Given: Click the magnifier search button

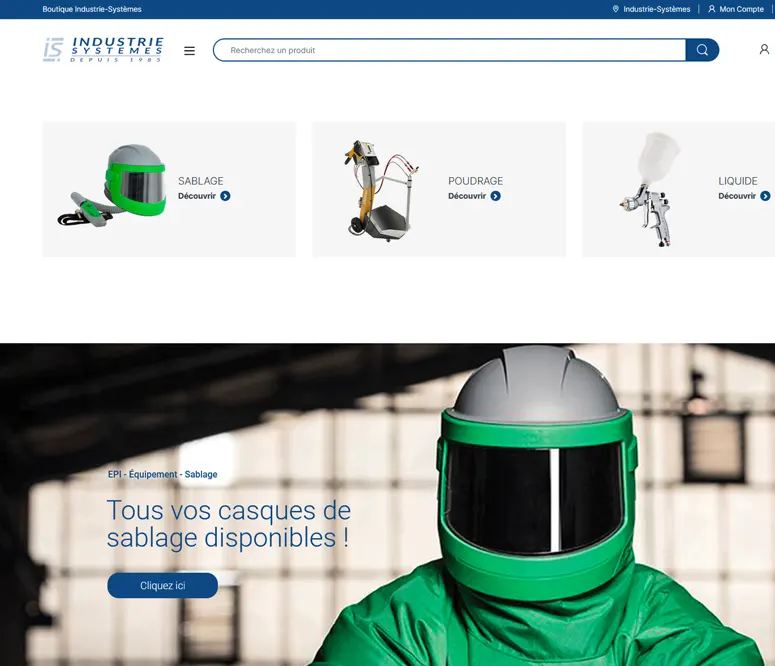Looking at the screenshot, I should point(702,50).
